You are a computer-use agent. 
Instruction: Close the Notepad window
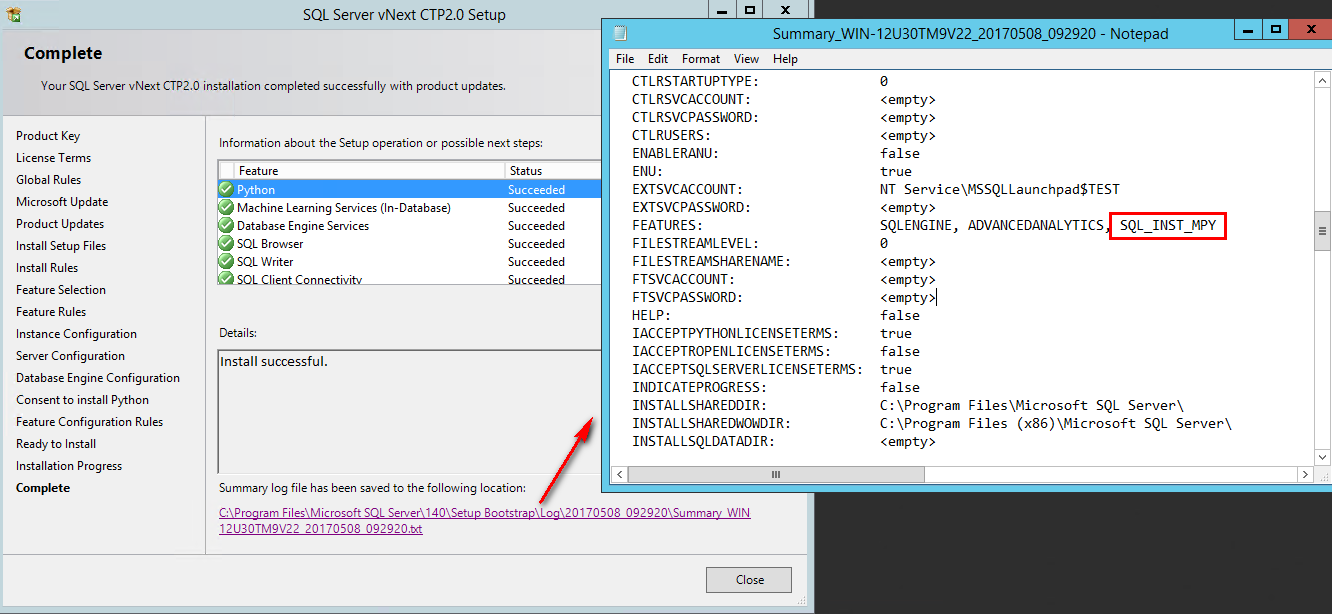pos(1309,30)
